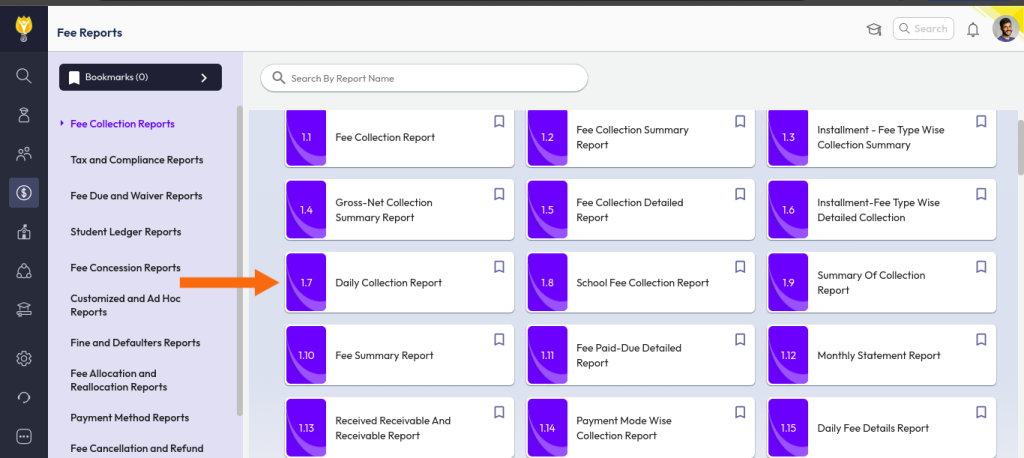The width and height of the screenshot is (1024, 458).
Task: Click the report grid vertical scrollbar
Action: (x=1019, y=150)
